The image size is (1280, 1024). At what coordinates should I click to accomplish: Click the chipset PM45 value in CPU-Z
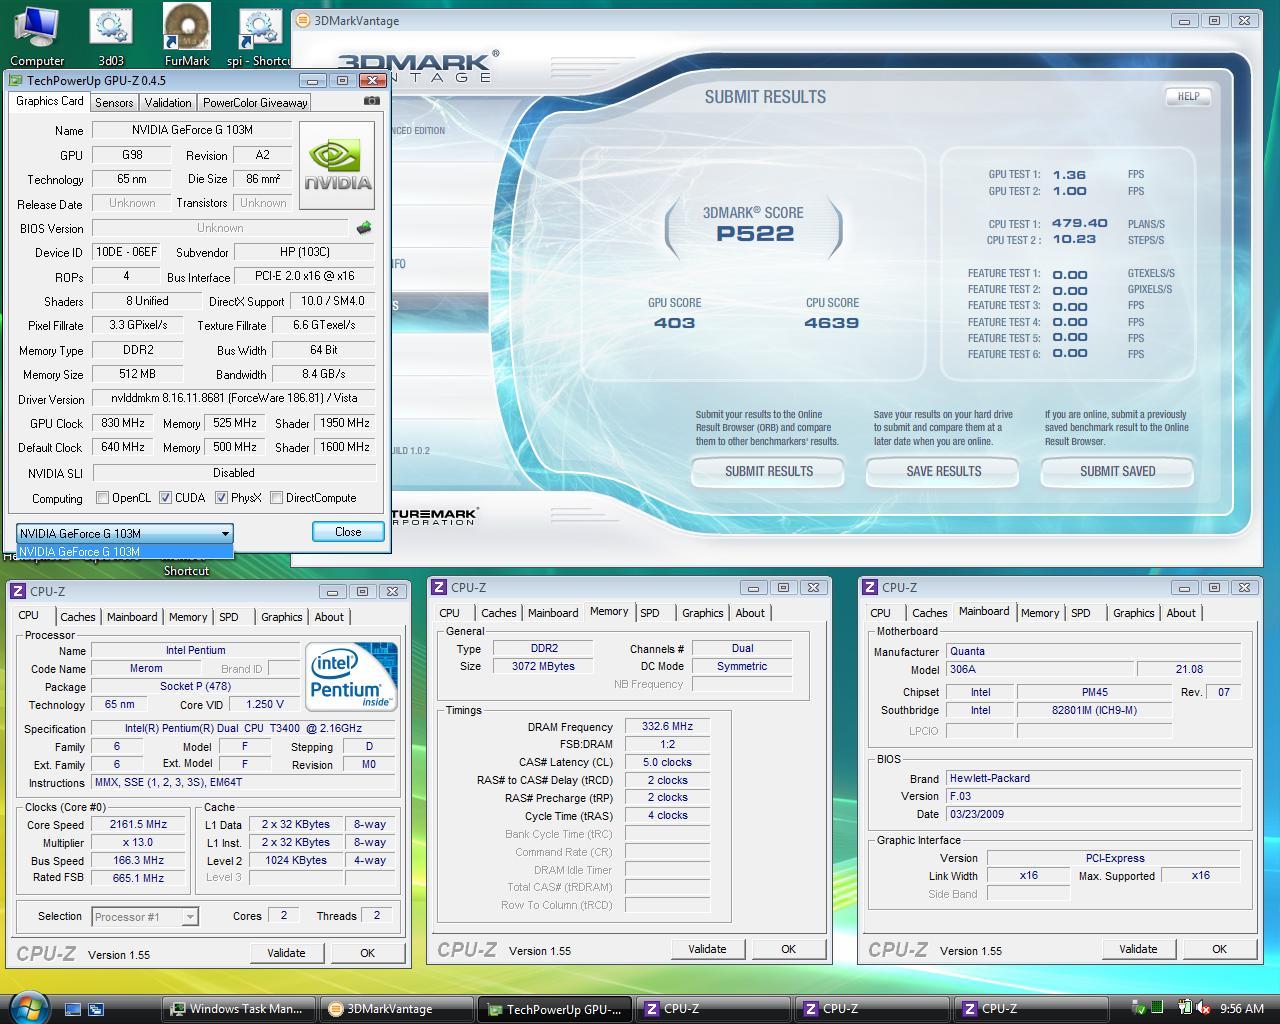tap(1094, 692)
